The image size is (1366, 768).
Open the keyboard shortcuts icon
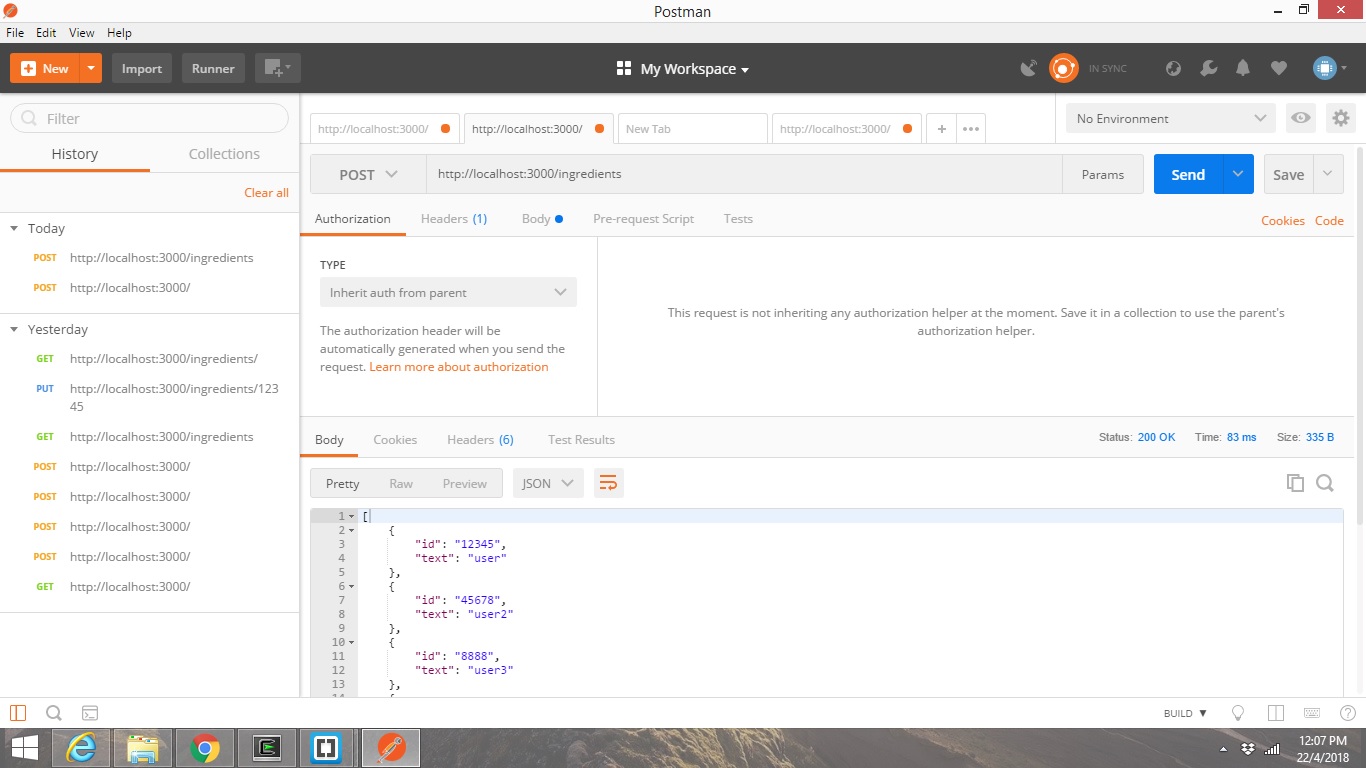coord(1312,713)
